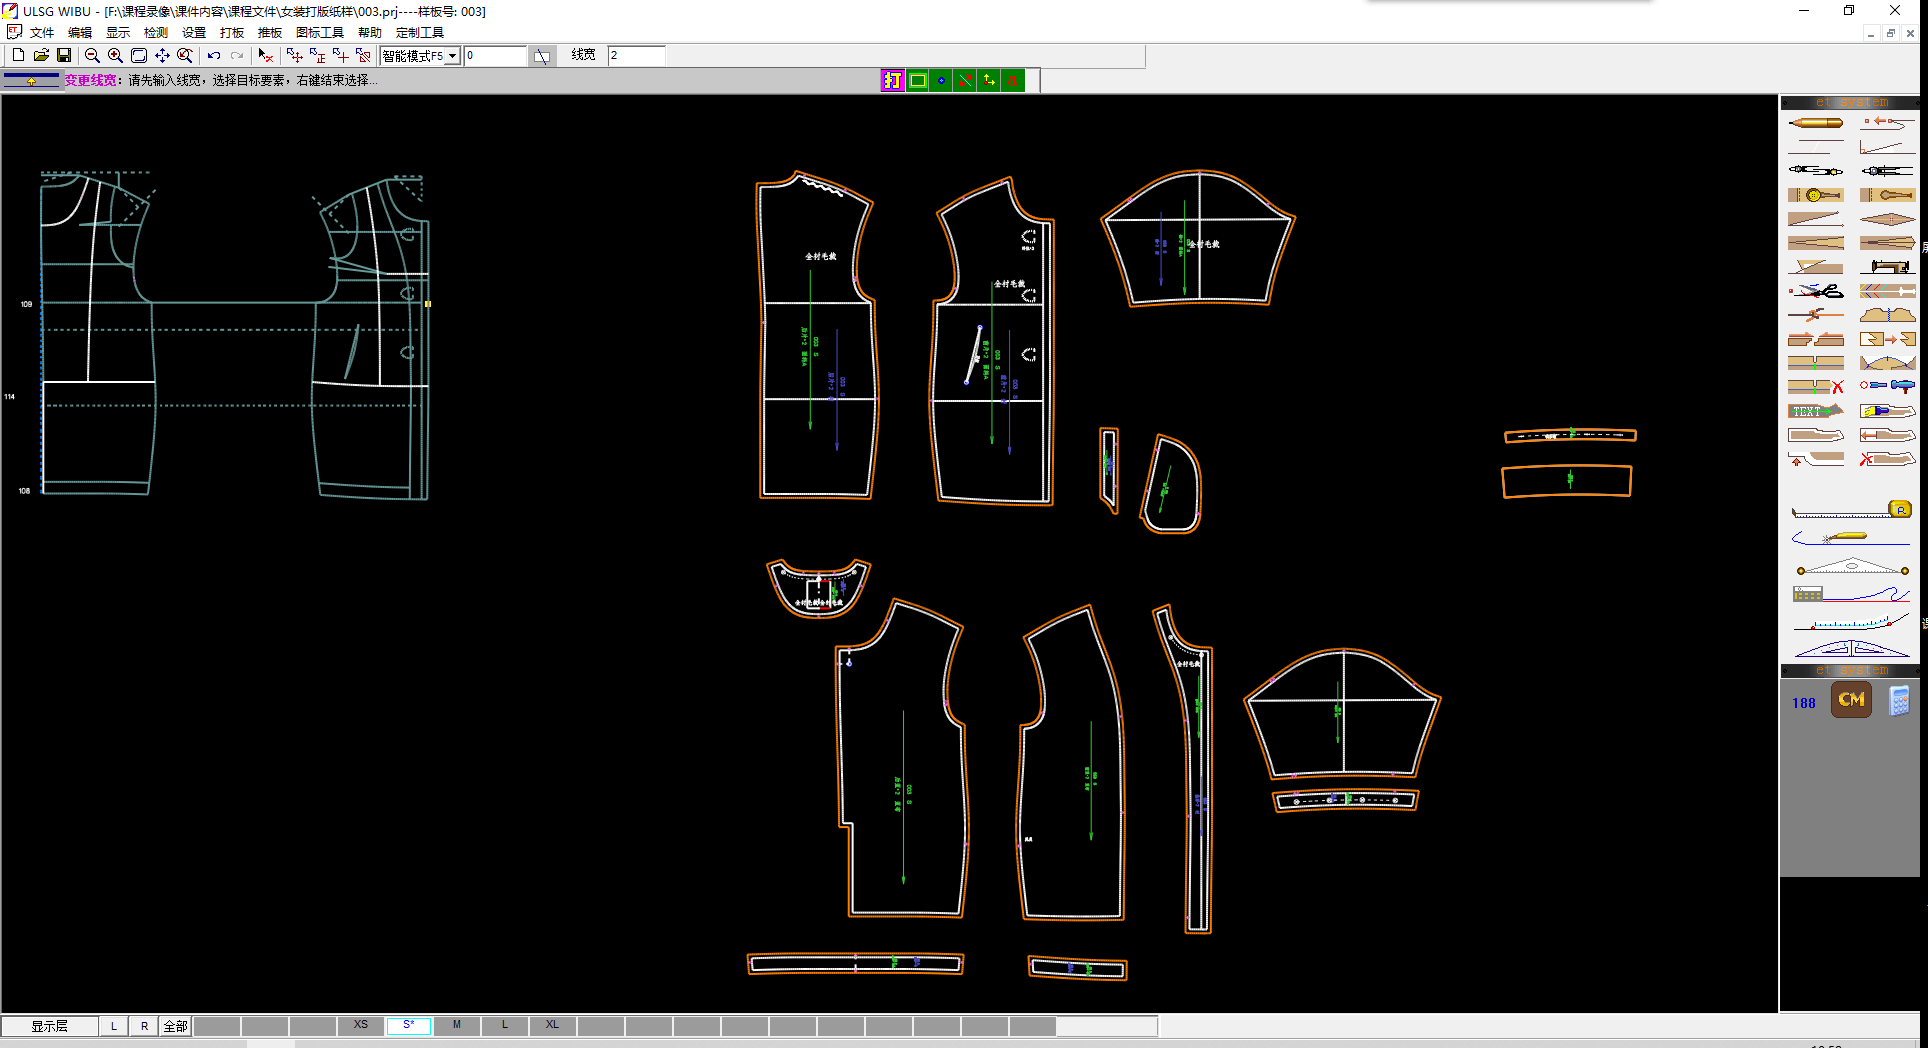Screen dimensions: 1928x1048
Task: Select the notch delete tool with red X
Action: pyautogui.click(x=1815, y=387)
